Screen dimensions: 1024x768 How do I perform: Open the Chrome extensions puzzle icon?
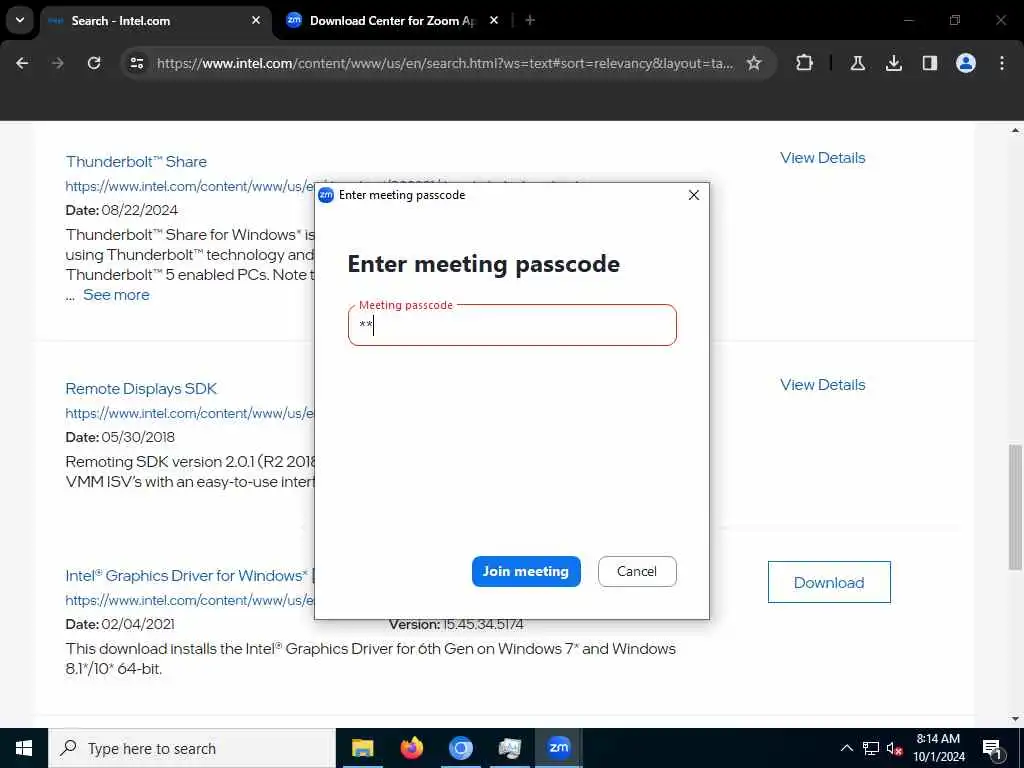coord(805,63)
